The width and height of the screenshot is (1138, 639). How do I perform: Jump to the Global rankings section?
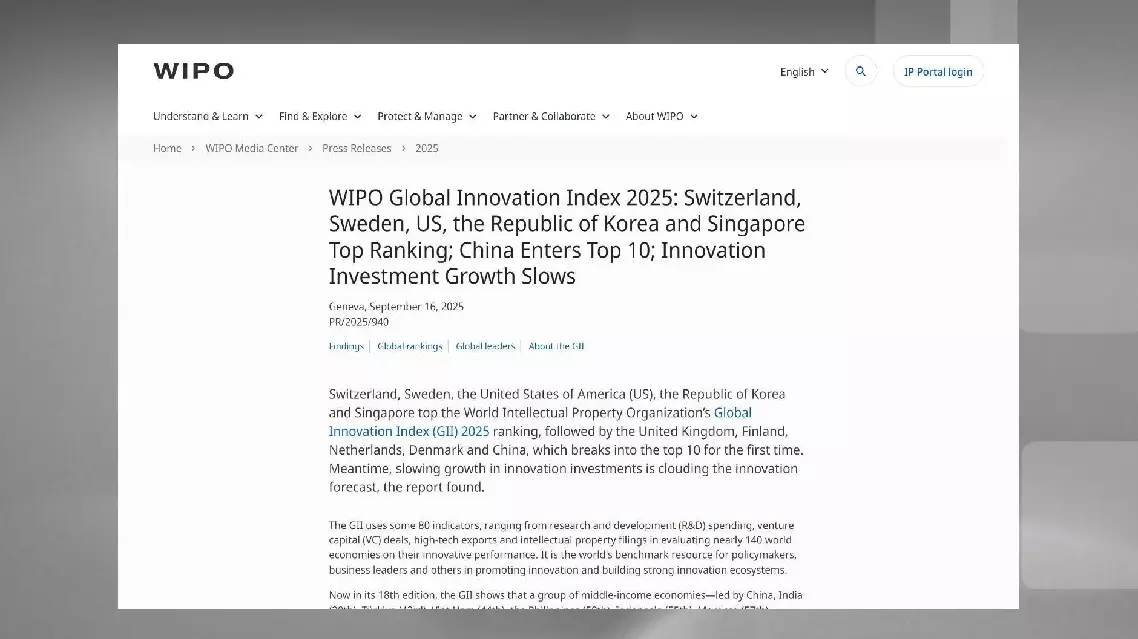(x=409, y=346)
